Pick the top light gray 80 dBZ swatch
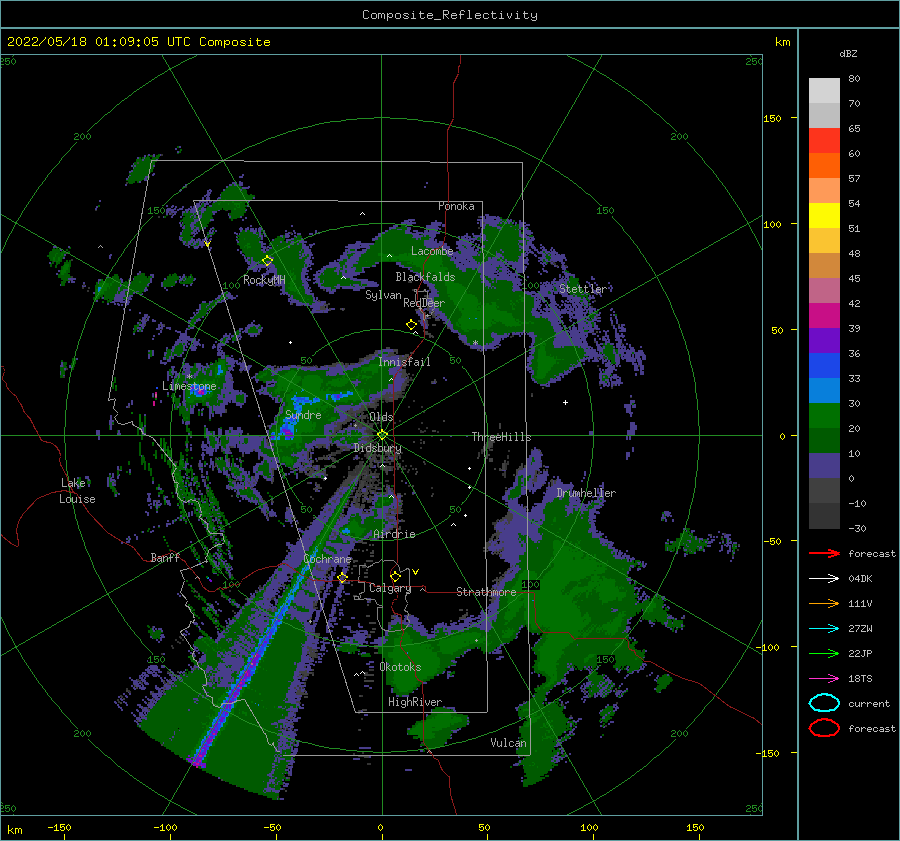Image resolution: width=900 pixels, height=841 pixels. 824,91
